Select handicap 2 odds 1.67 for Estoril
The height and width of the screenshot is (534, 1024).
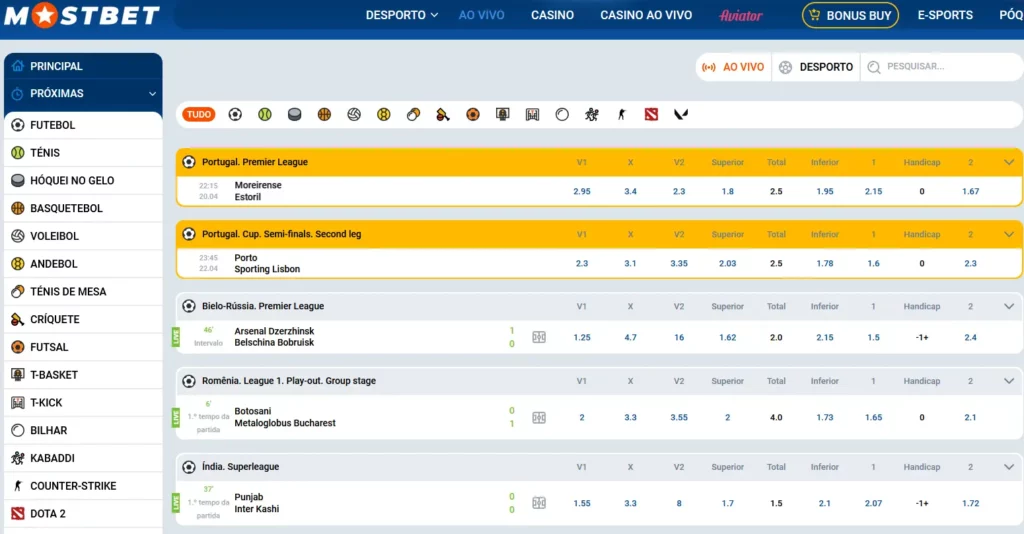(970, 192)
